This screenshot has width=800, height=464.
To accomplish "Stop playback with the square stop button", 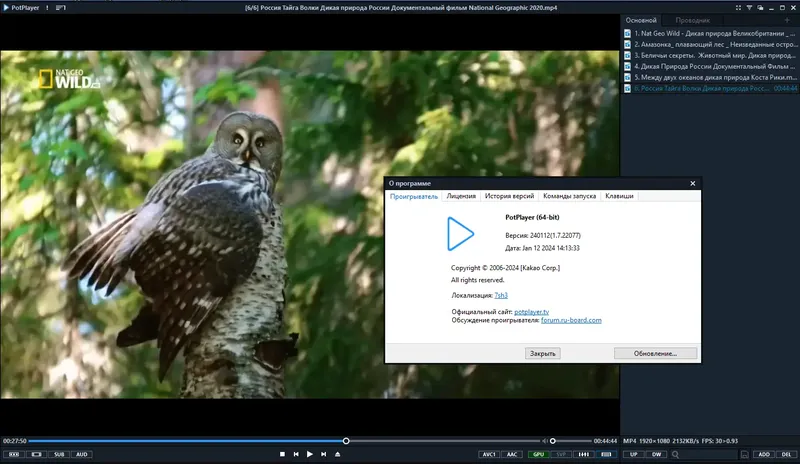I will tap(282, 454).
